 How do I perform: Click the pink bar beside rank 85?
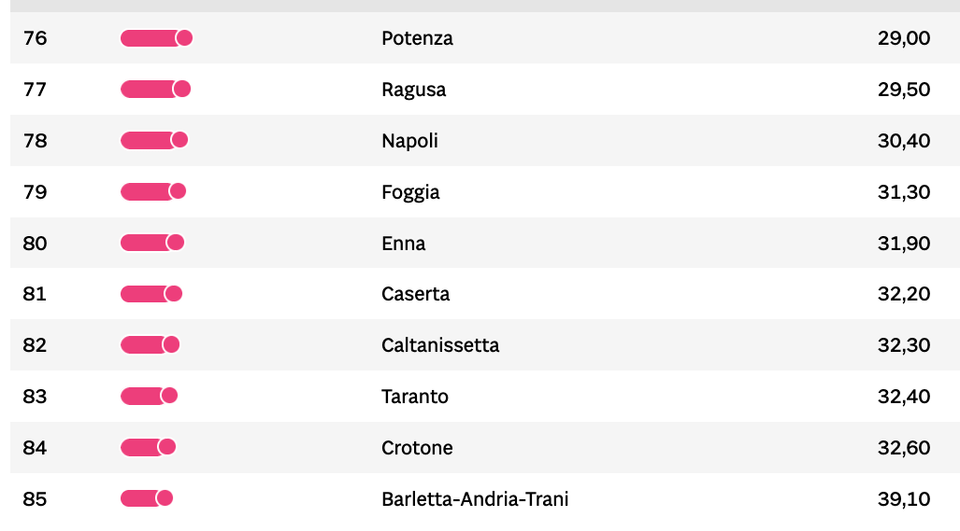pos(146,498)
